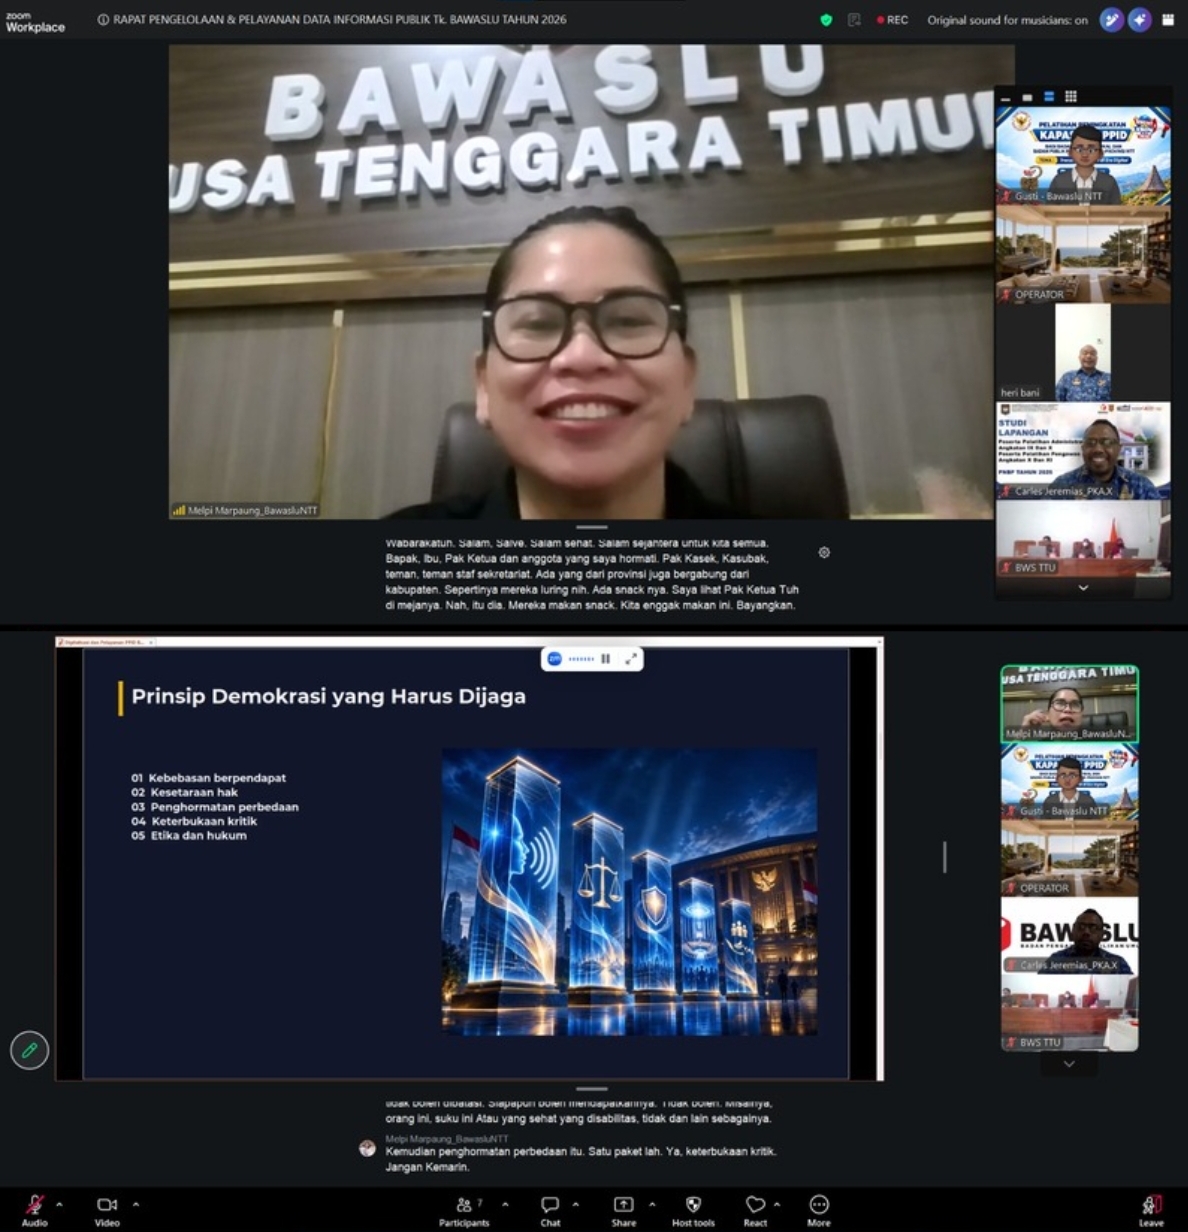Minimize thumbnail strip with dash icon
This screenshot has height=1232, width=1188.
pos(1005,98)
